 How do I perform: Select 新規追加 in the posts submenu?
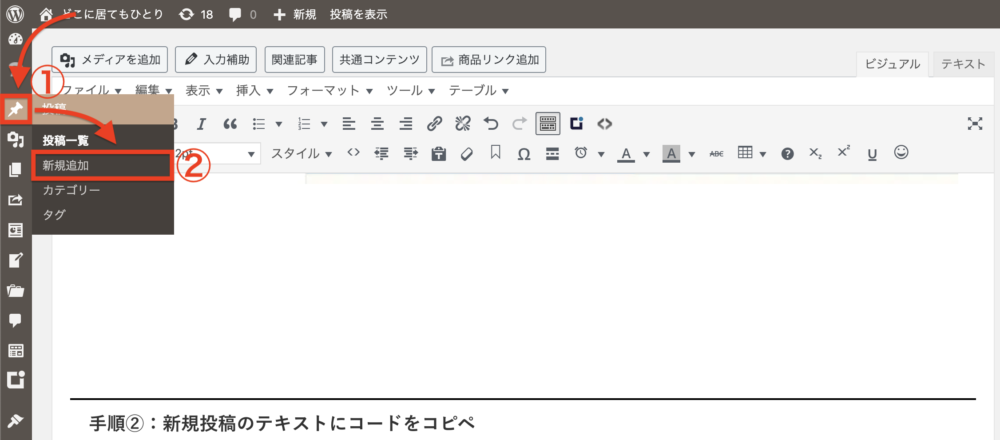[102, 166]
